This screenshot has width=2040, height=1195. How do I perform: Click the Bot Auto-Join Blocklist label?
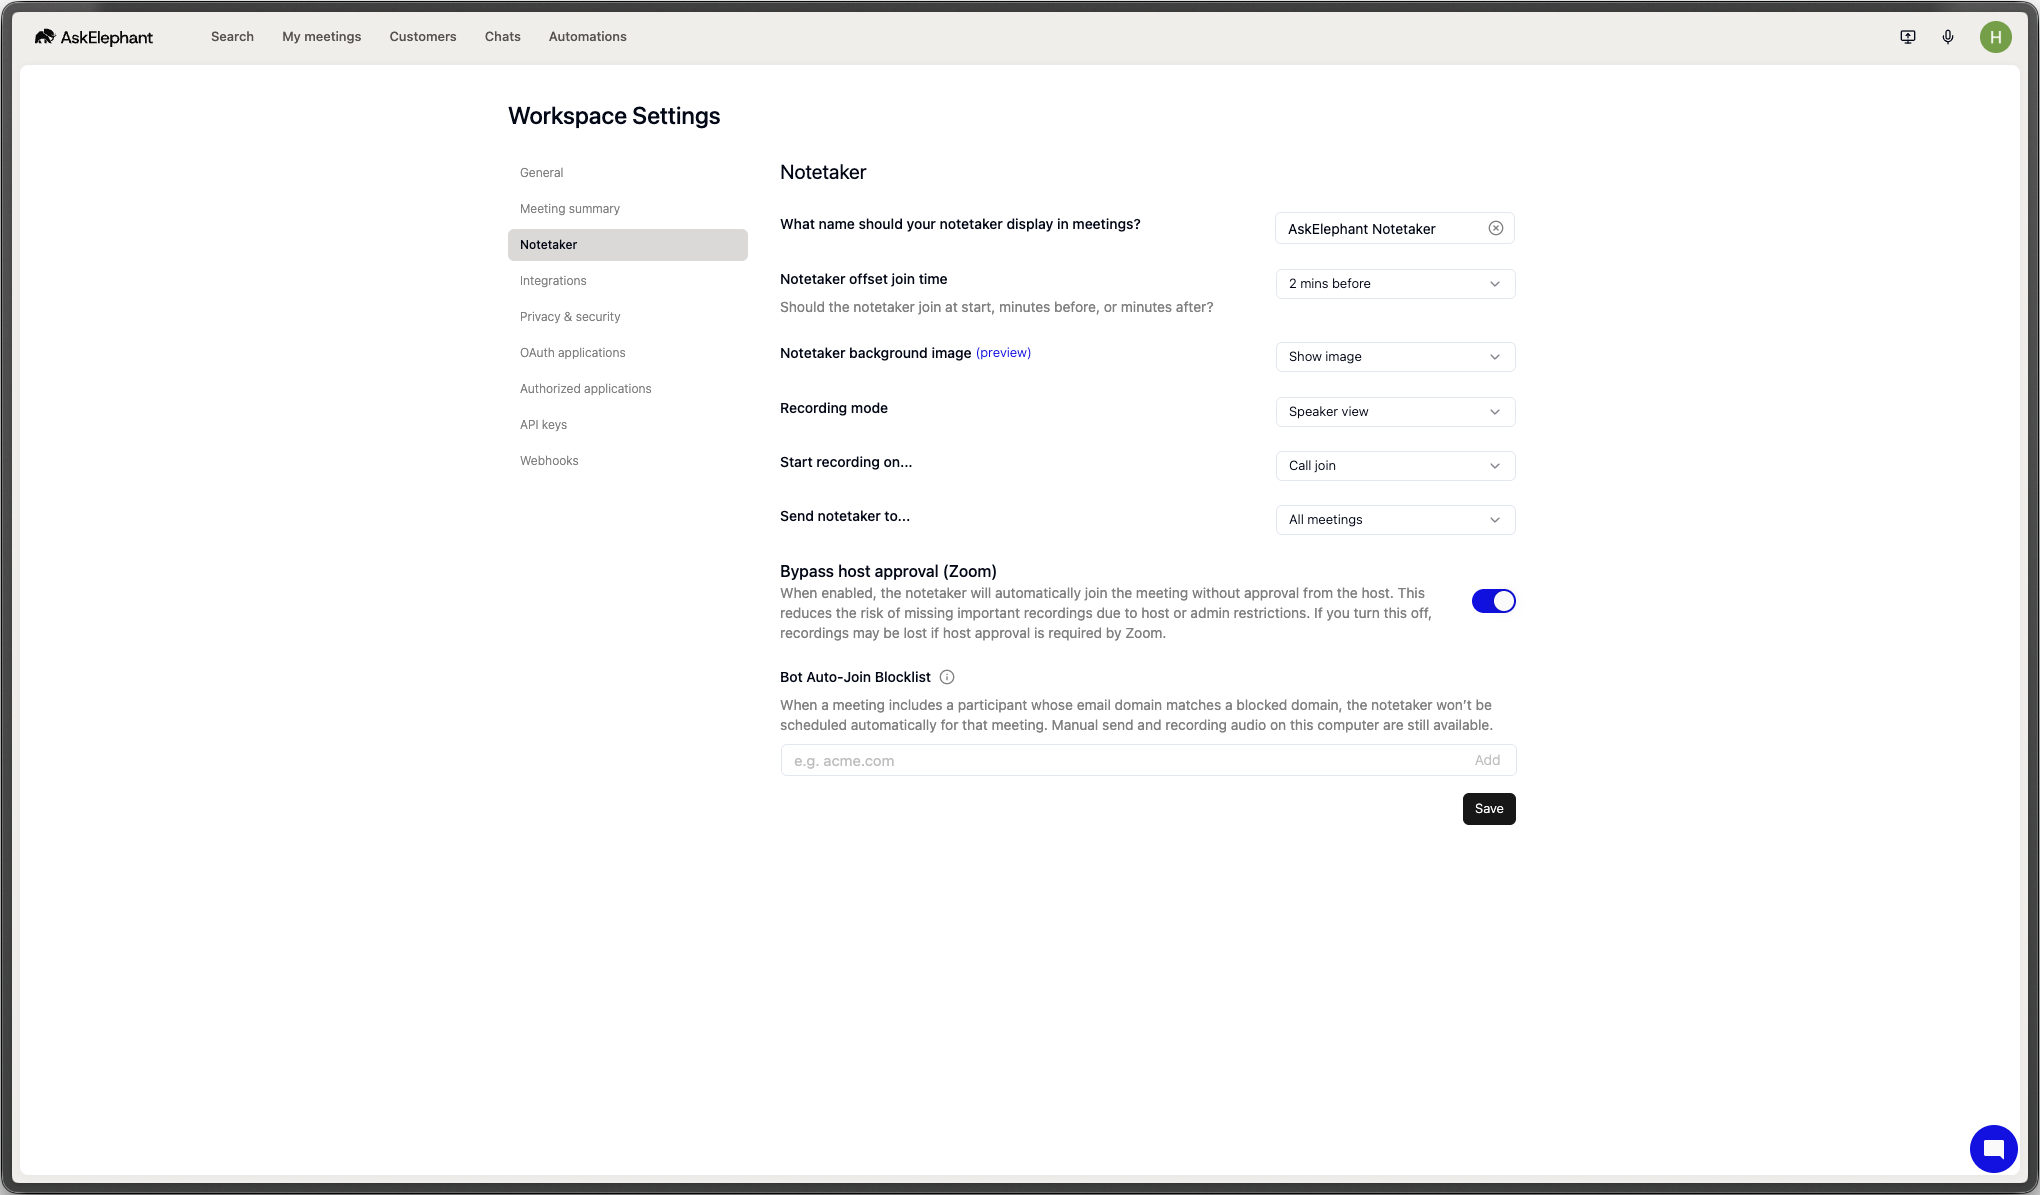click(855, 677)
